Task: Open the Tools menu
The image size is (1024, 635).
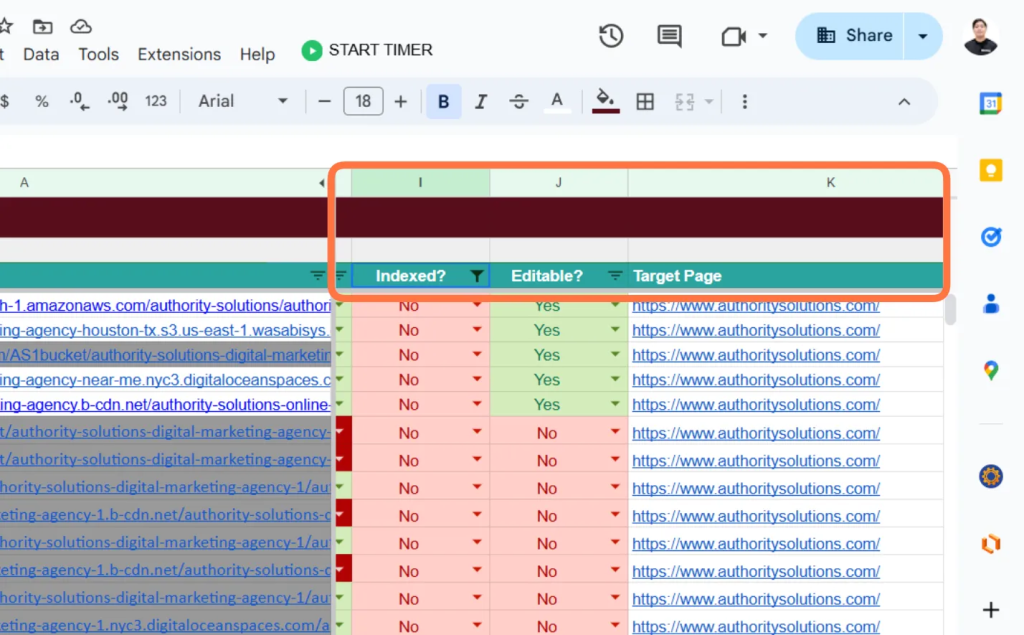Action: click(99, 54)
